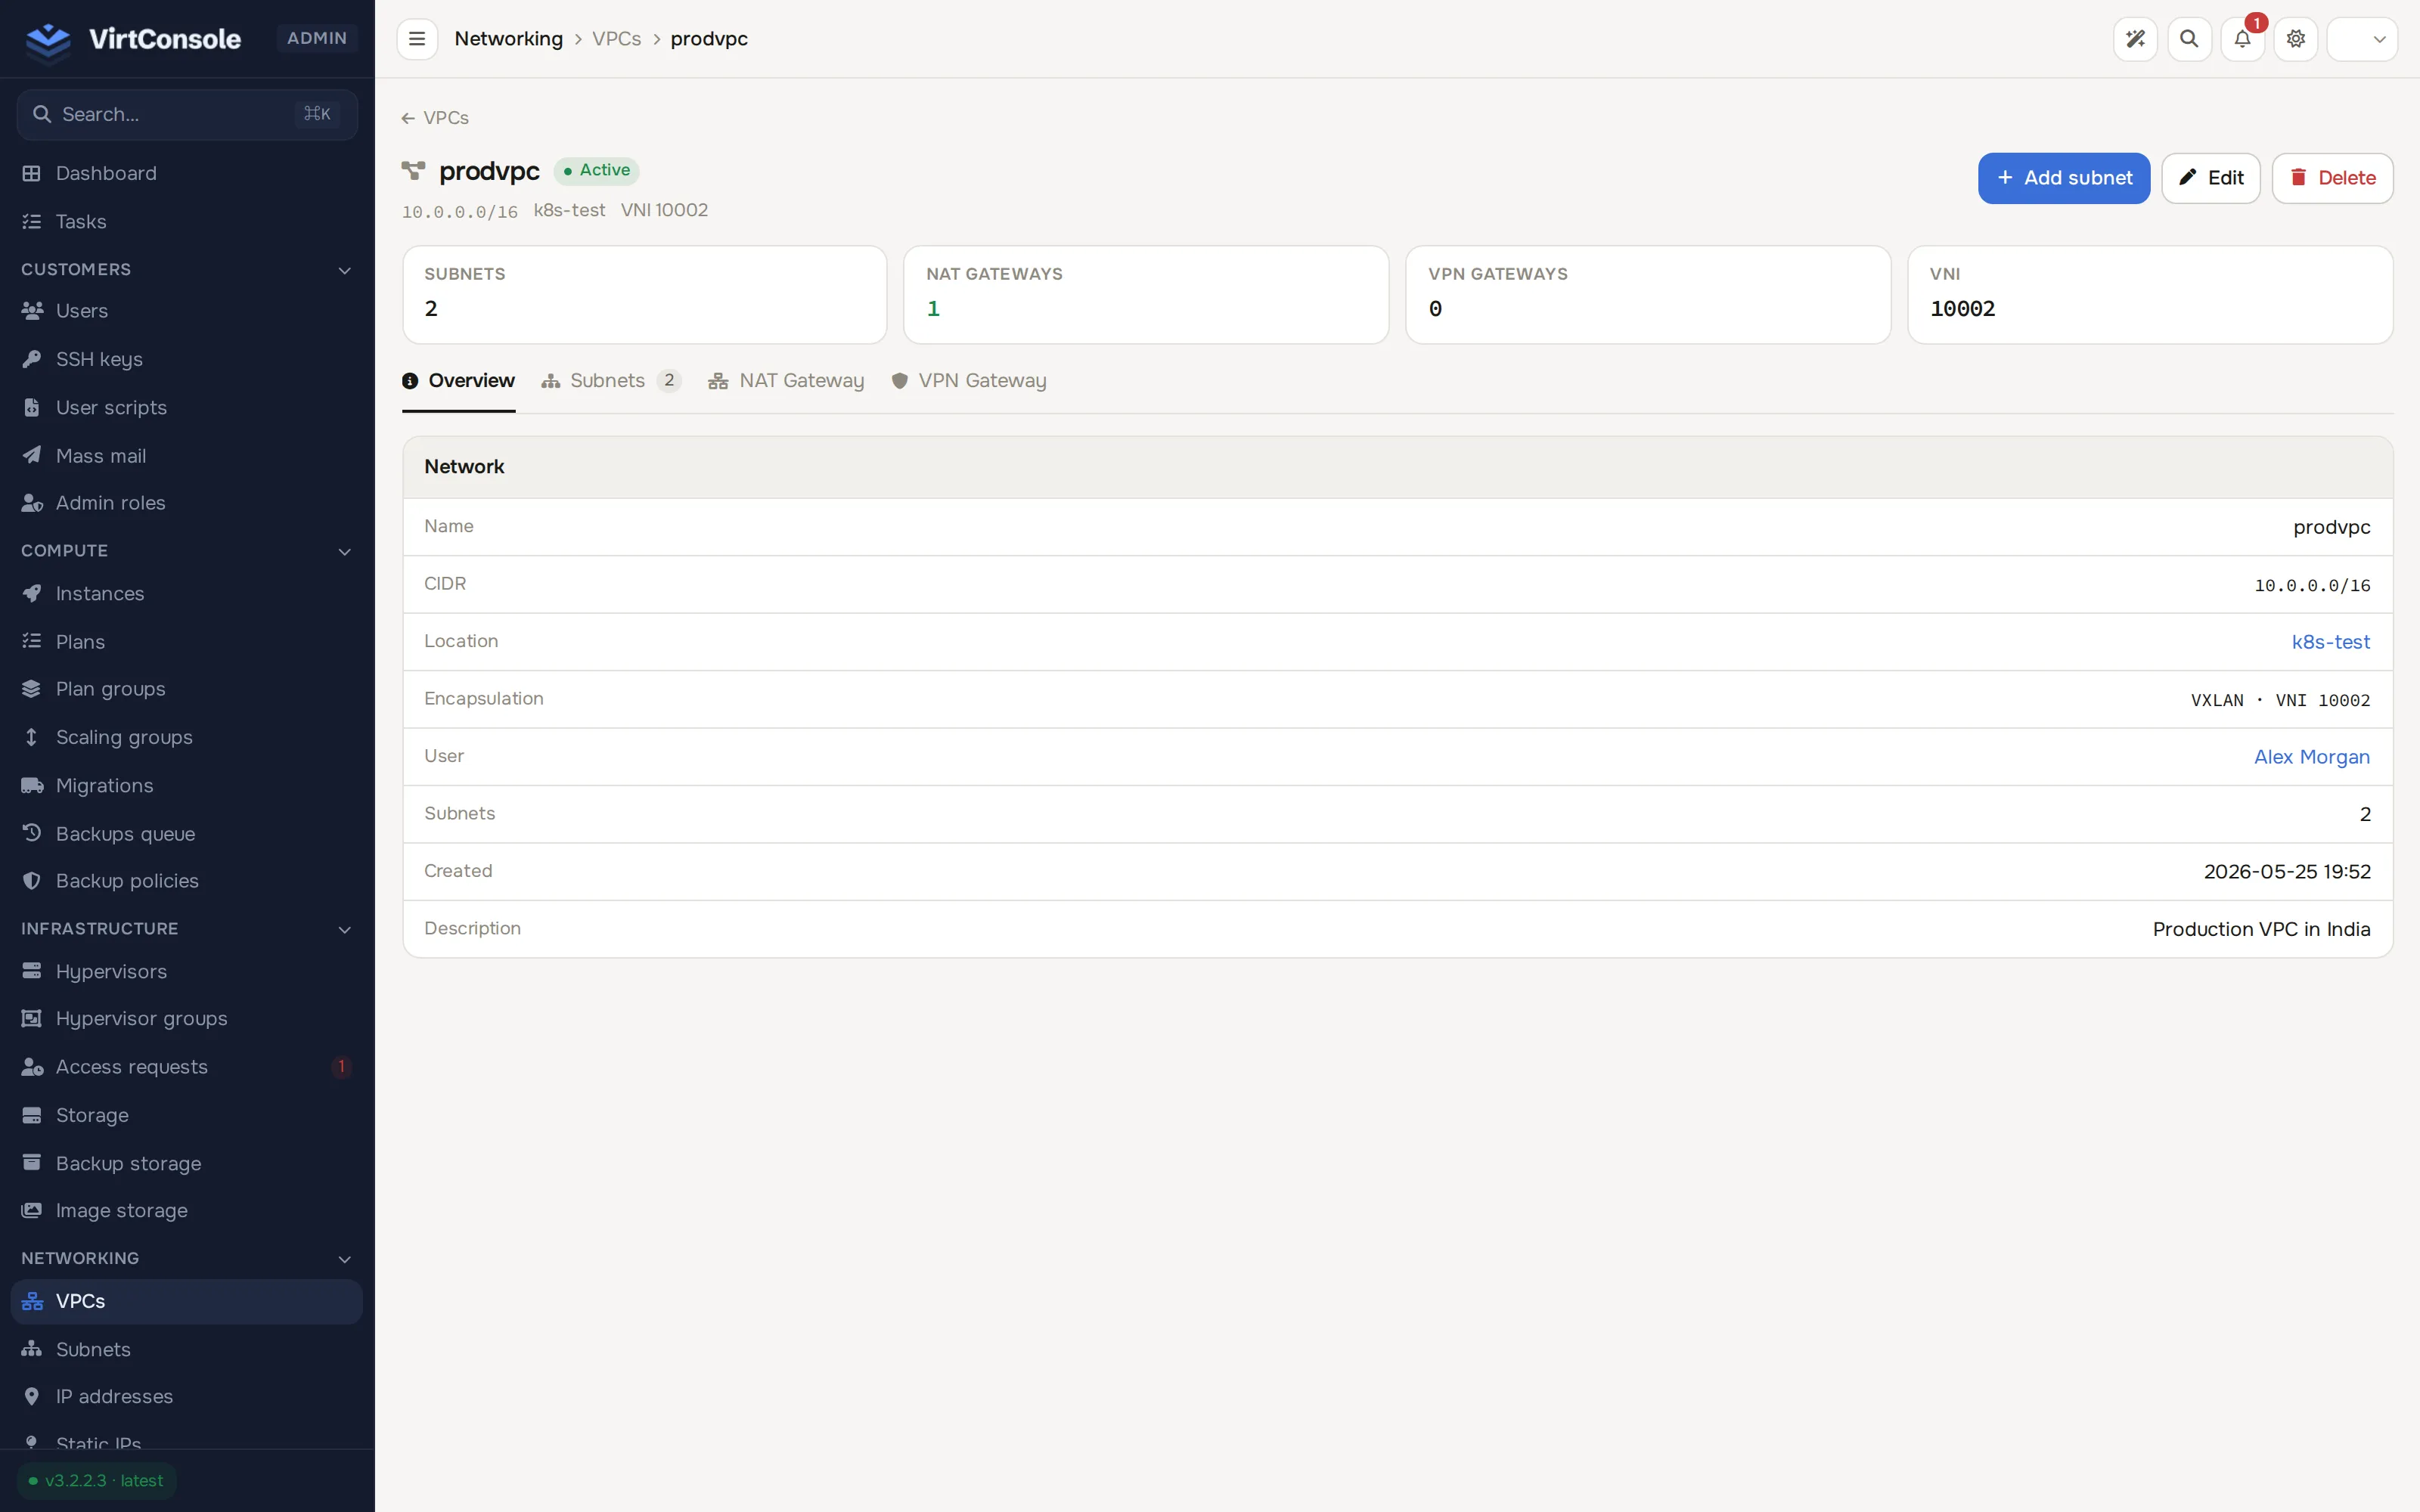2420x1512 pixels.
Task: Open the IP addresses sidebar item
Action: pos(187,1396)
